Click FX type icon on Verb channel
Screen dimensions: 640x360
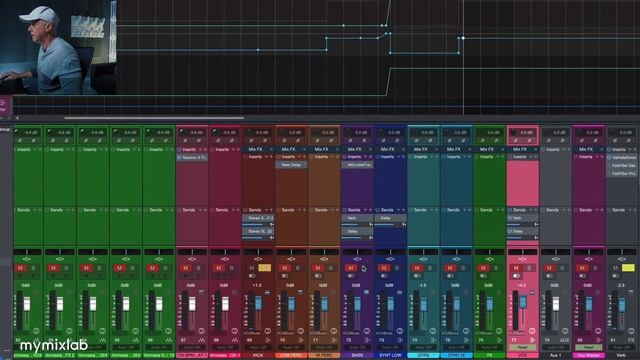tap(631, 340)
